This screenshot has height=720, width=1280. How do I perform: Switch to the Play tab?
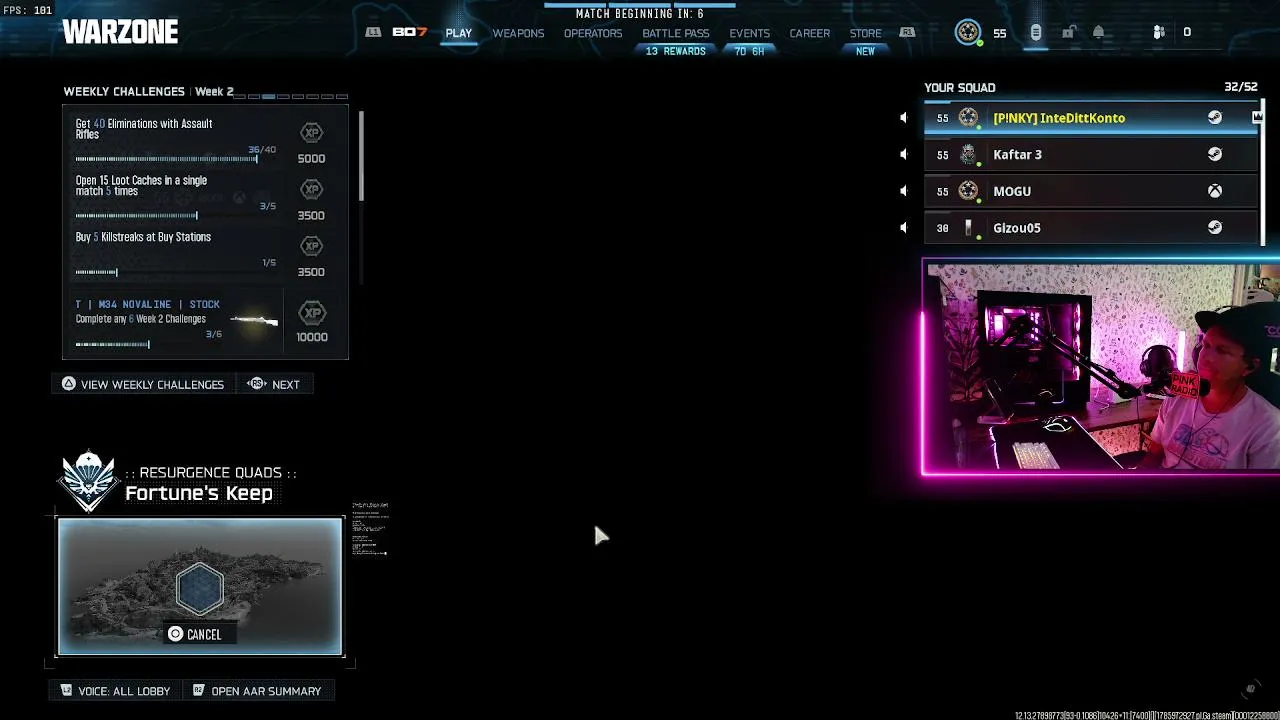click(x=459, y=33)
